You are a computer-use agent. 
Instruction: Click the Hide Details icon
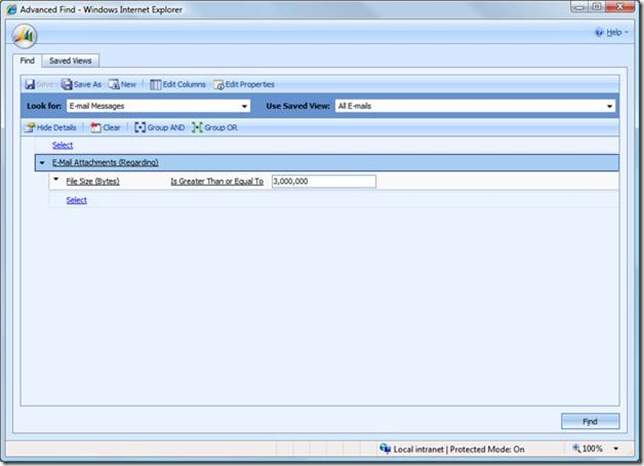click(x=31, y=128)
